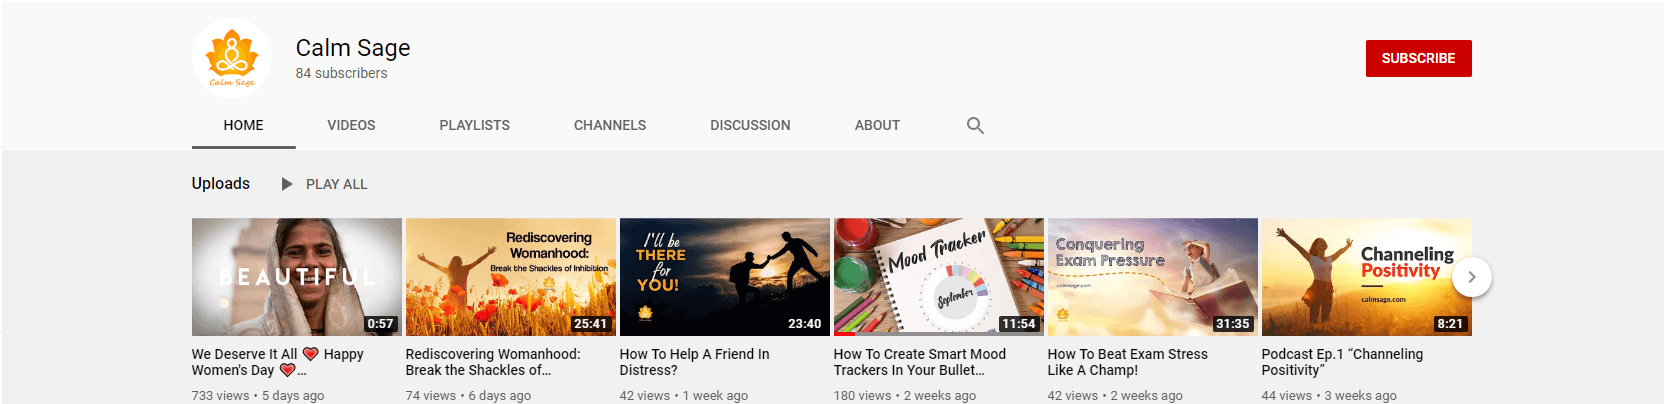Image resolution: width=1664 pixels, height=404 pixels.
Task: Click the 84 subscribers count text
Action: tap(341, 73)
